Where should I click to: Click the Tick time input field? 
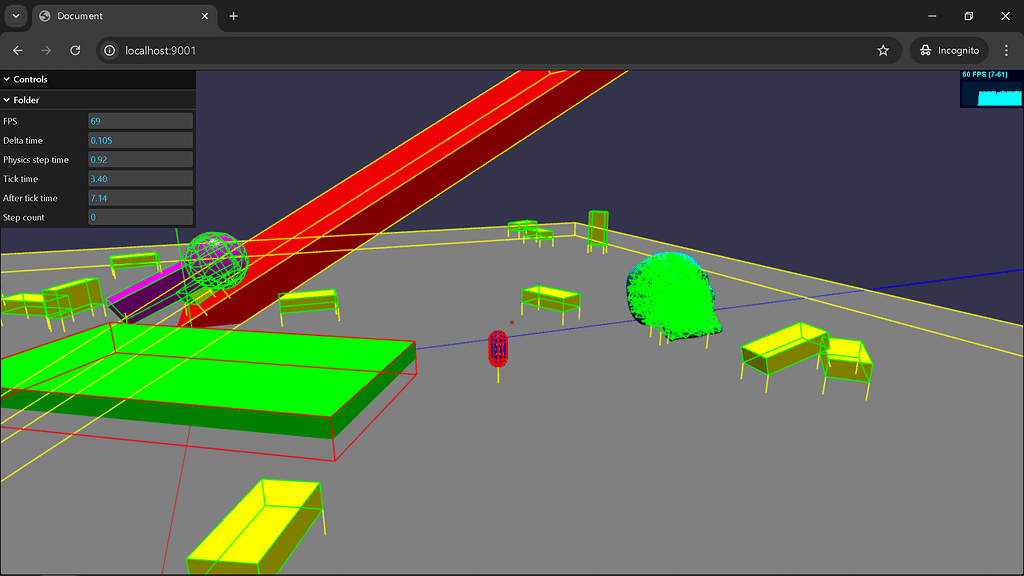point(140,178)
